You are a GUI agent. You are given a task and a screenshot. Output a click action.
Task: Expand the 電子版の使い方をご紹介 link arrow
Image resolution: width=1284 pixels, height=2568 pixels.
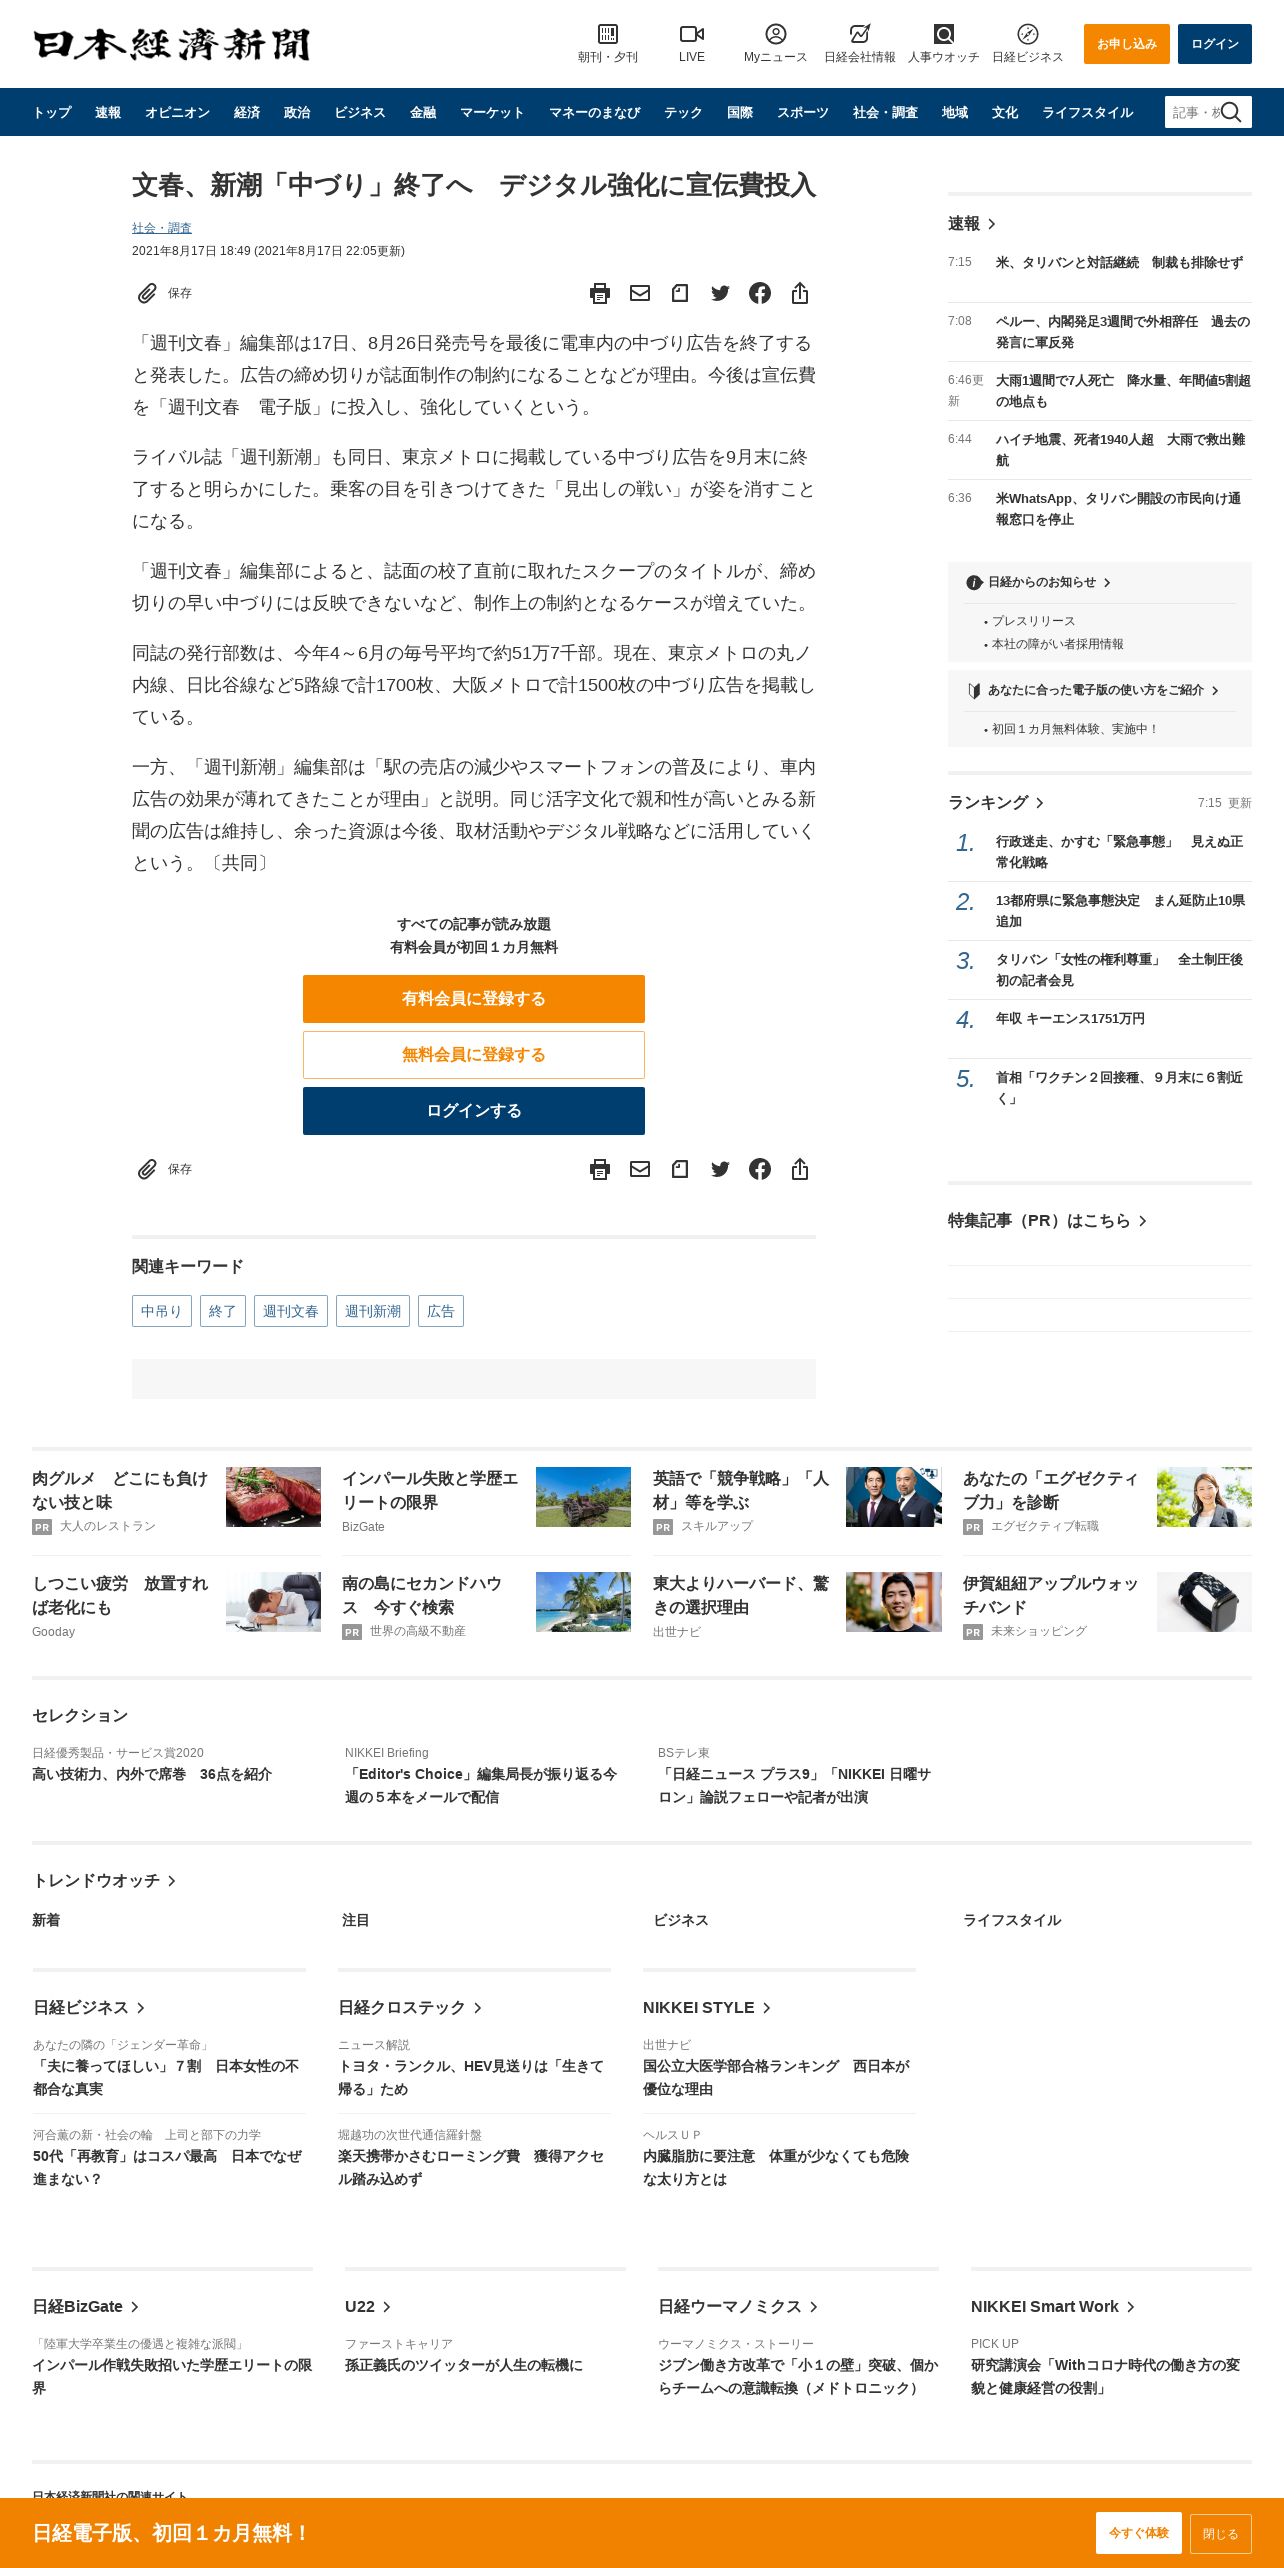(x=1215, y=690)
